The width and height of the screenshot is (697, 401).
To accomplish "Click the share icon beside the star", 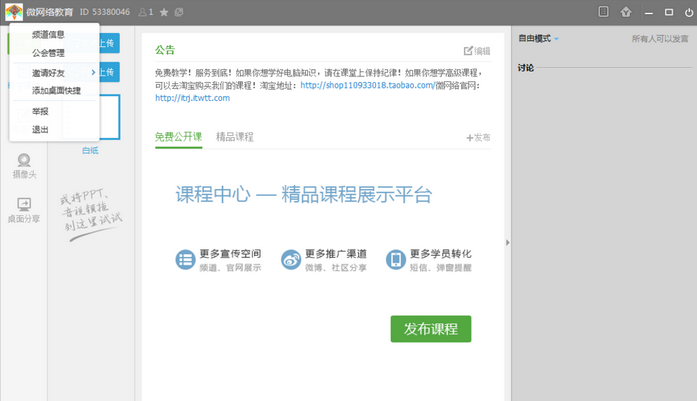I will click(x=179, y=12).
